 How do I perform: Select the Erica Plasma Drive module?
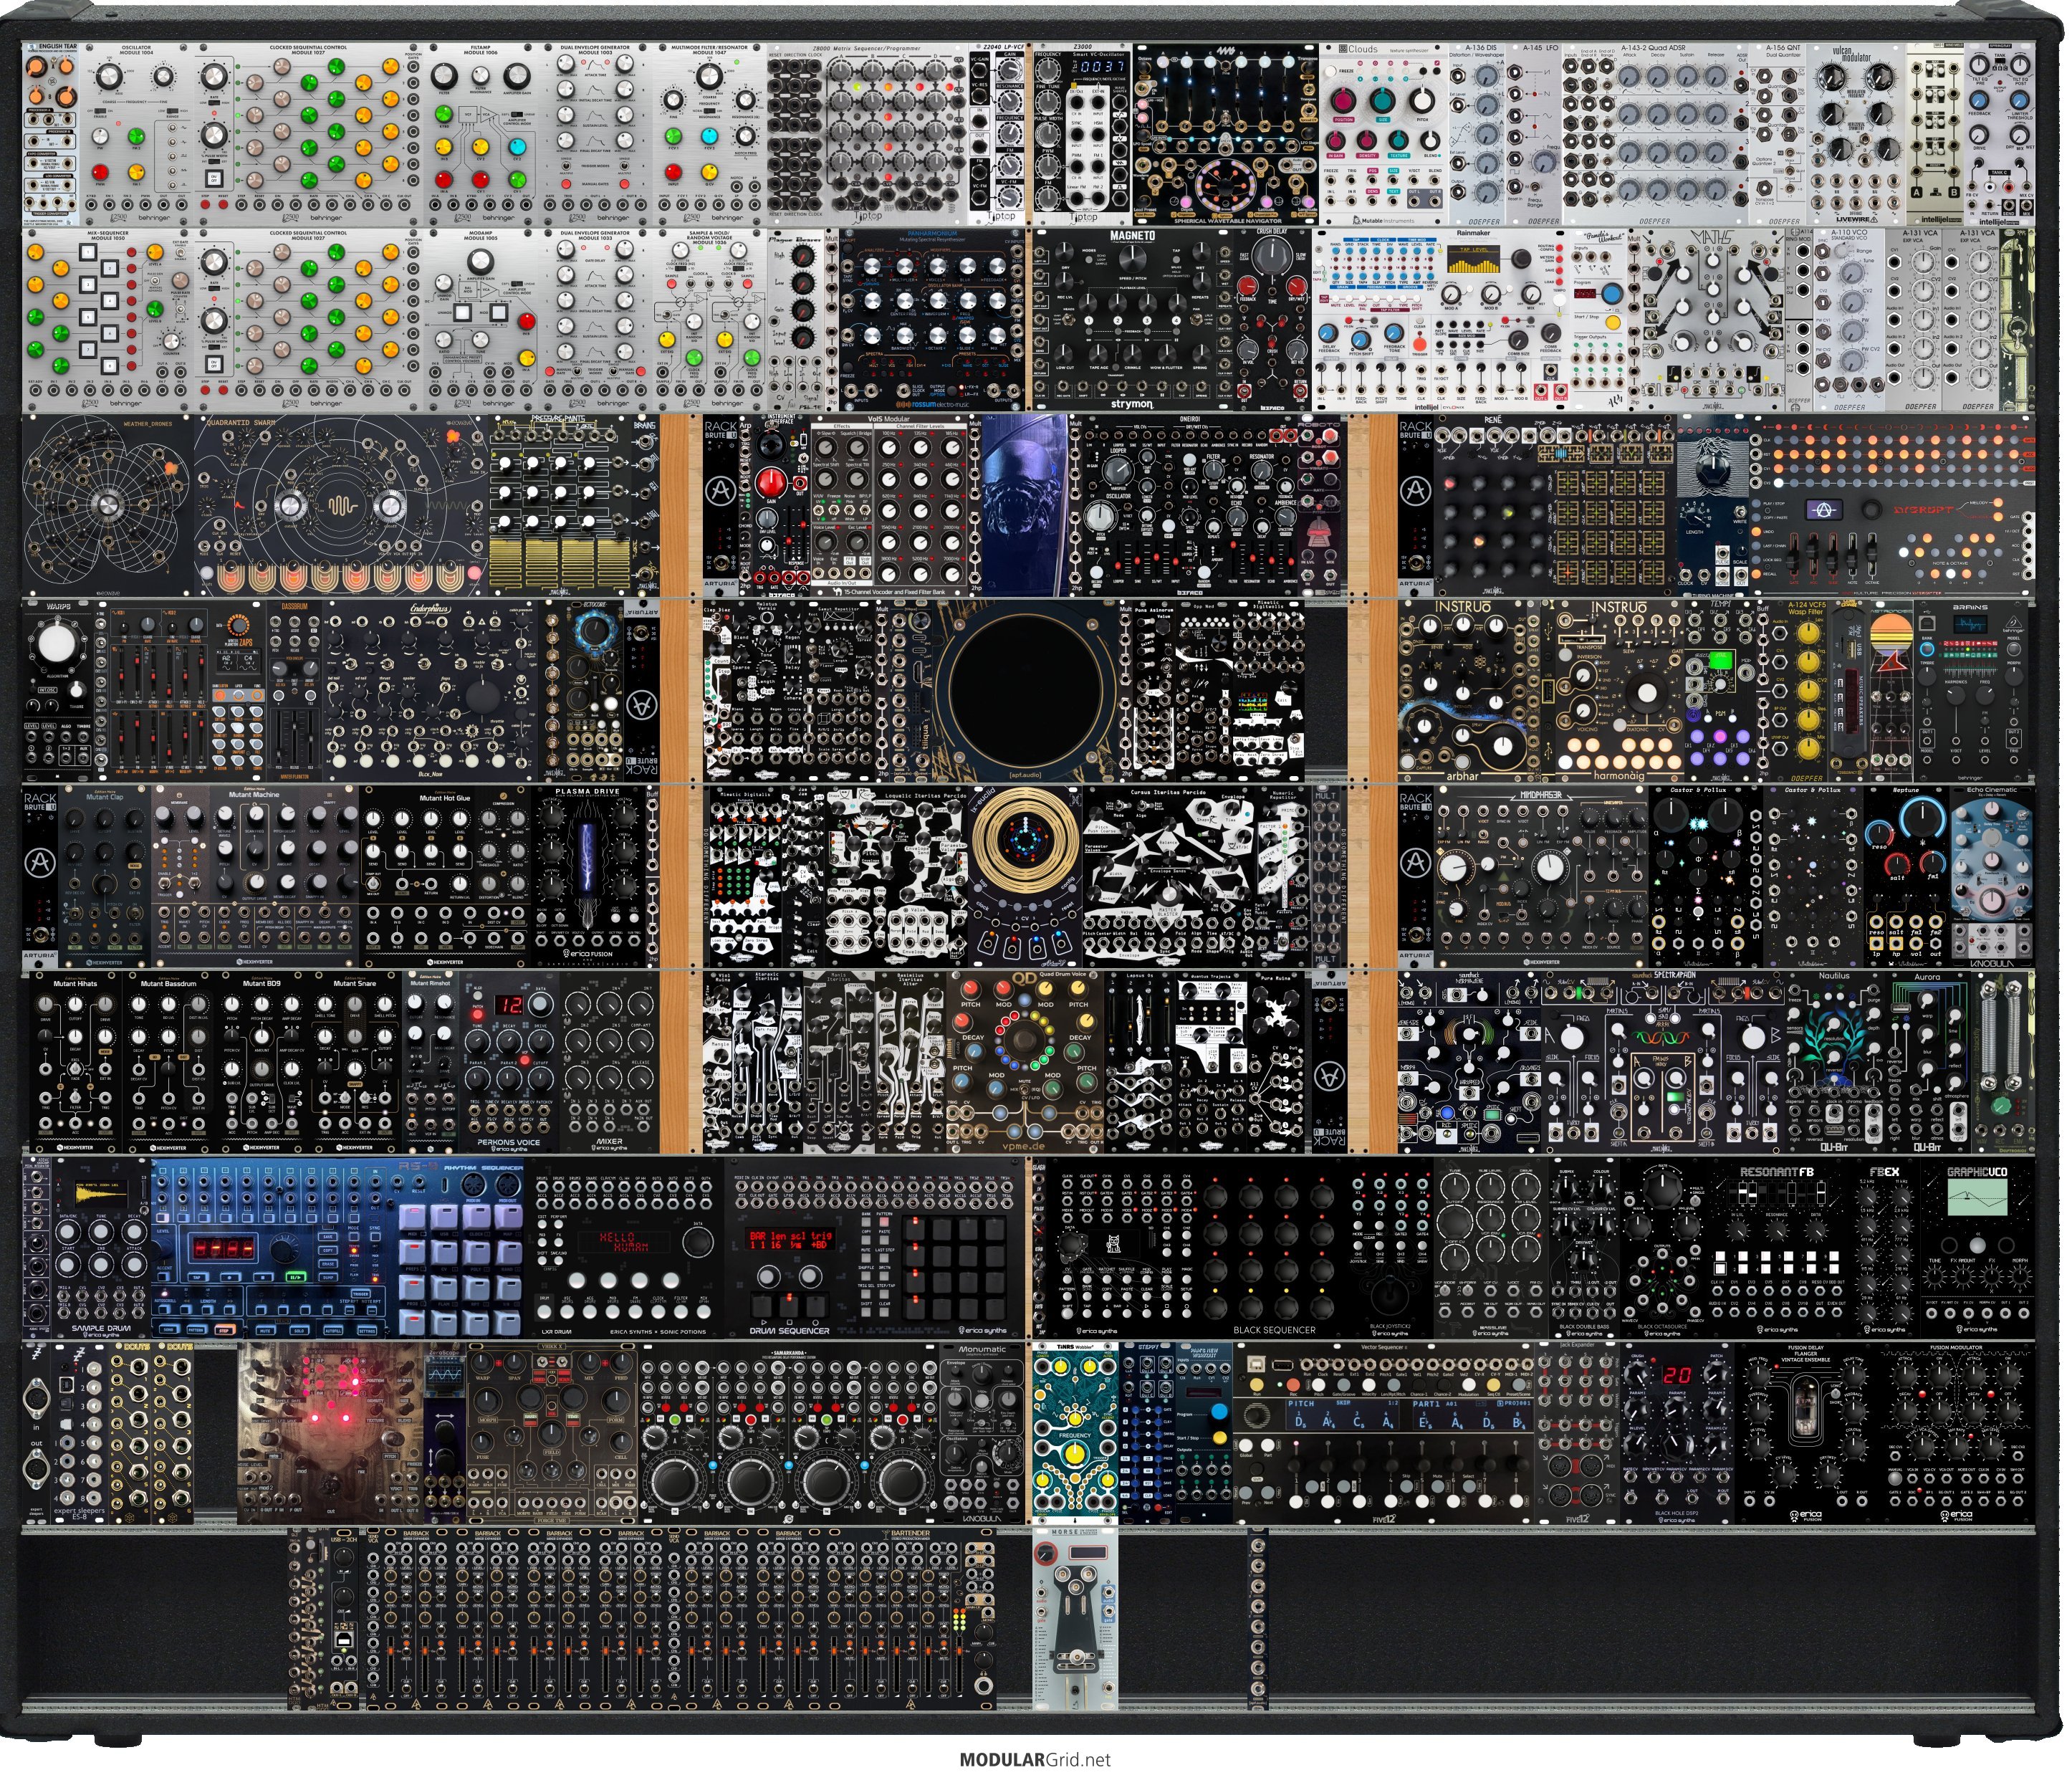(x=588, y=876)
